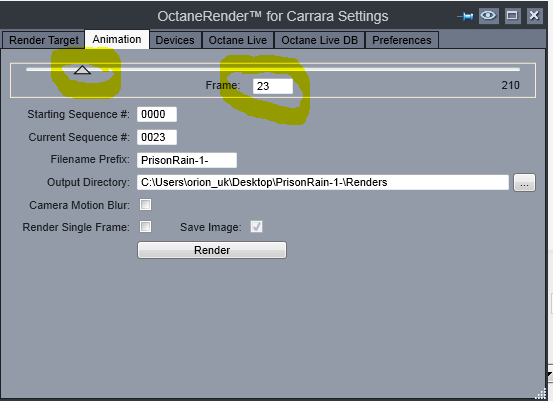Click the Frame number field

coord(273,86)
